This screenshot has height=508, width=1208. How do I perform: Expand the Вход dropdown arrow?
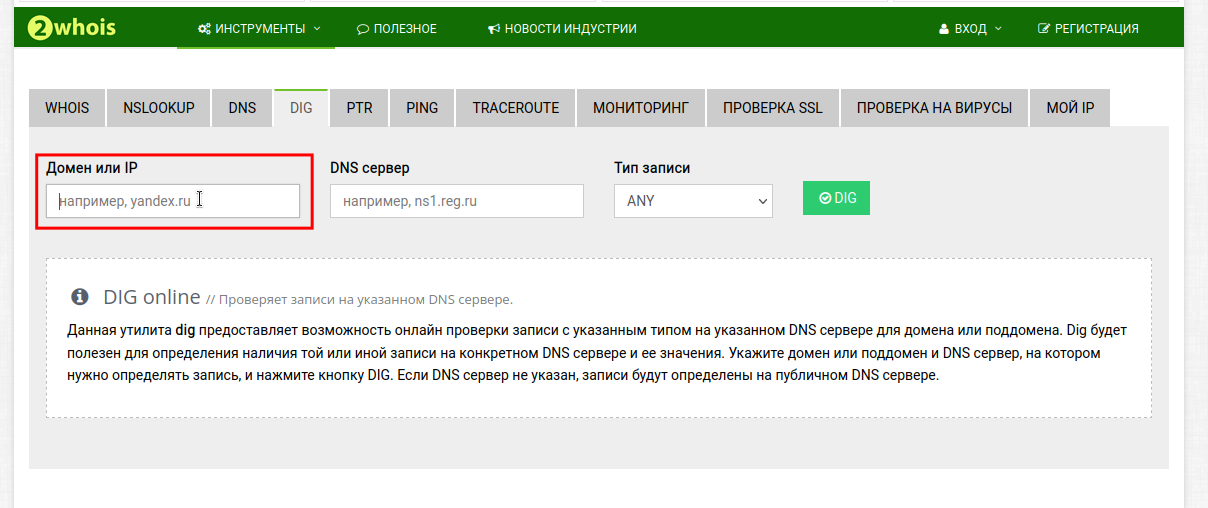point(997,28)
